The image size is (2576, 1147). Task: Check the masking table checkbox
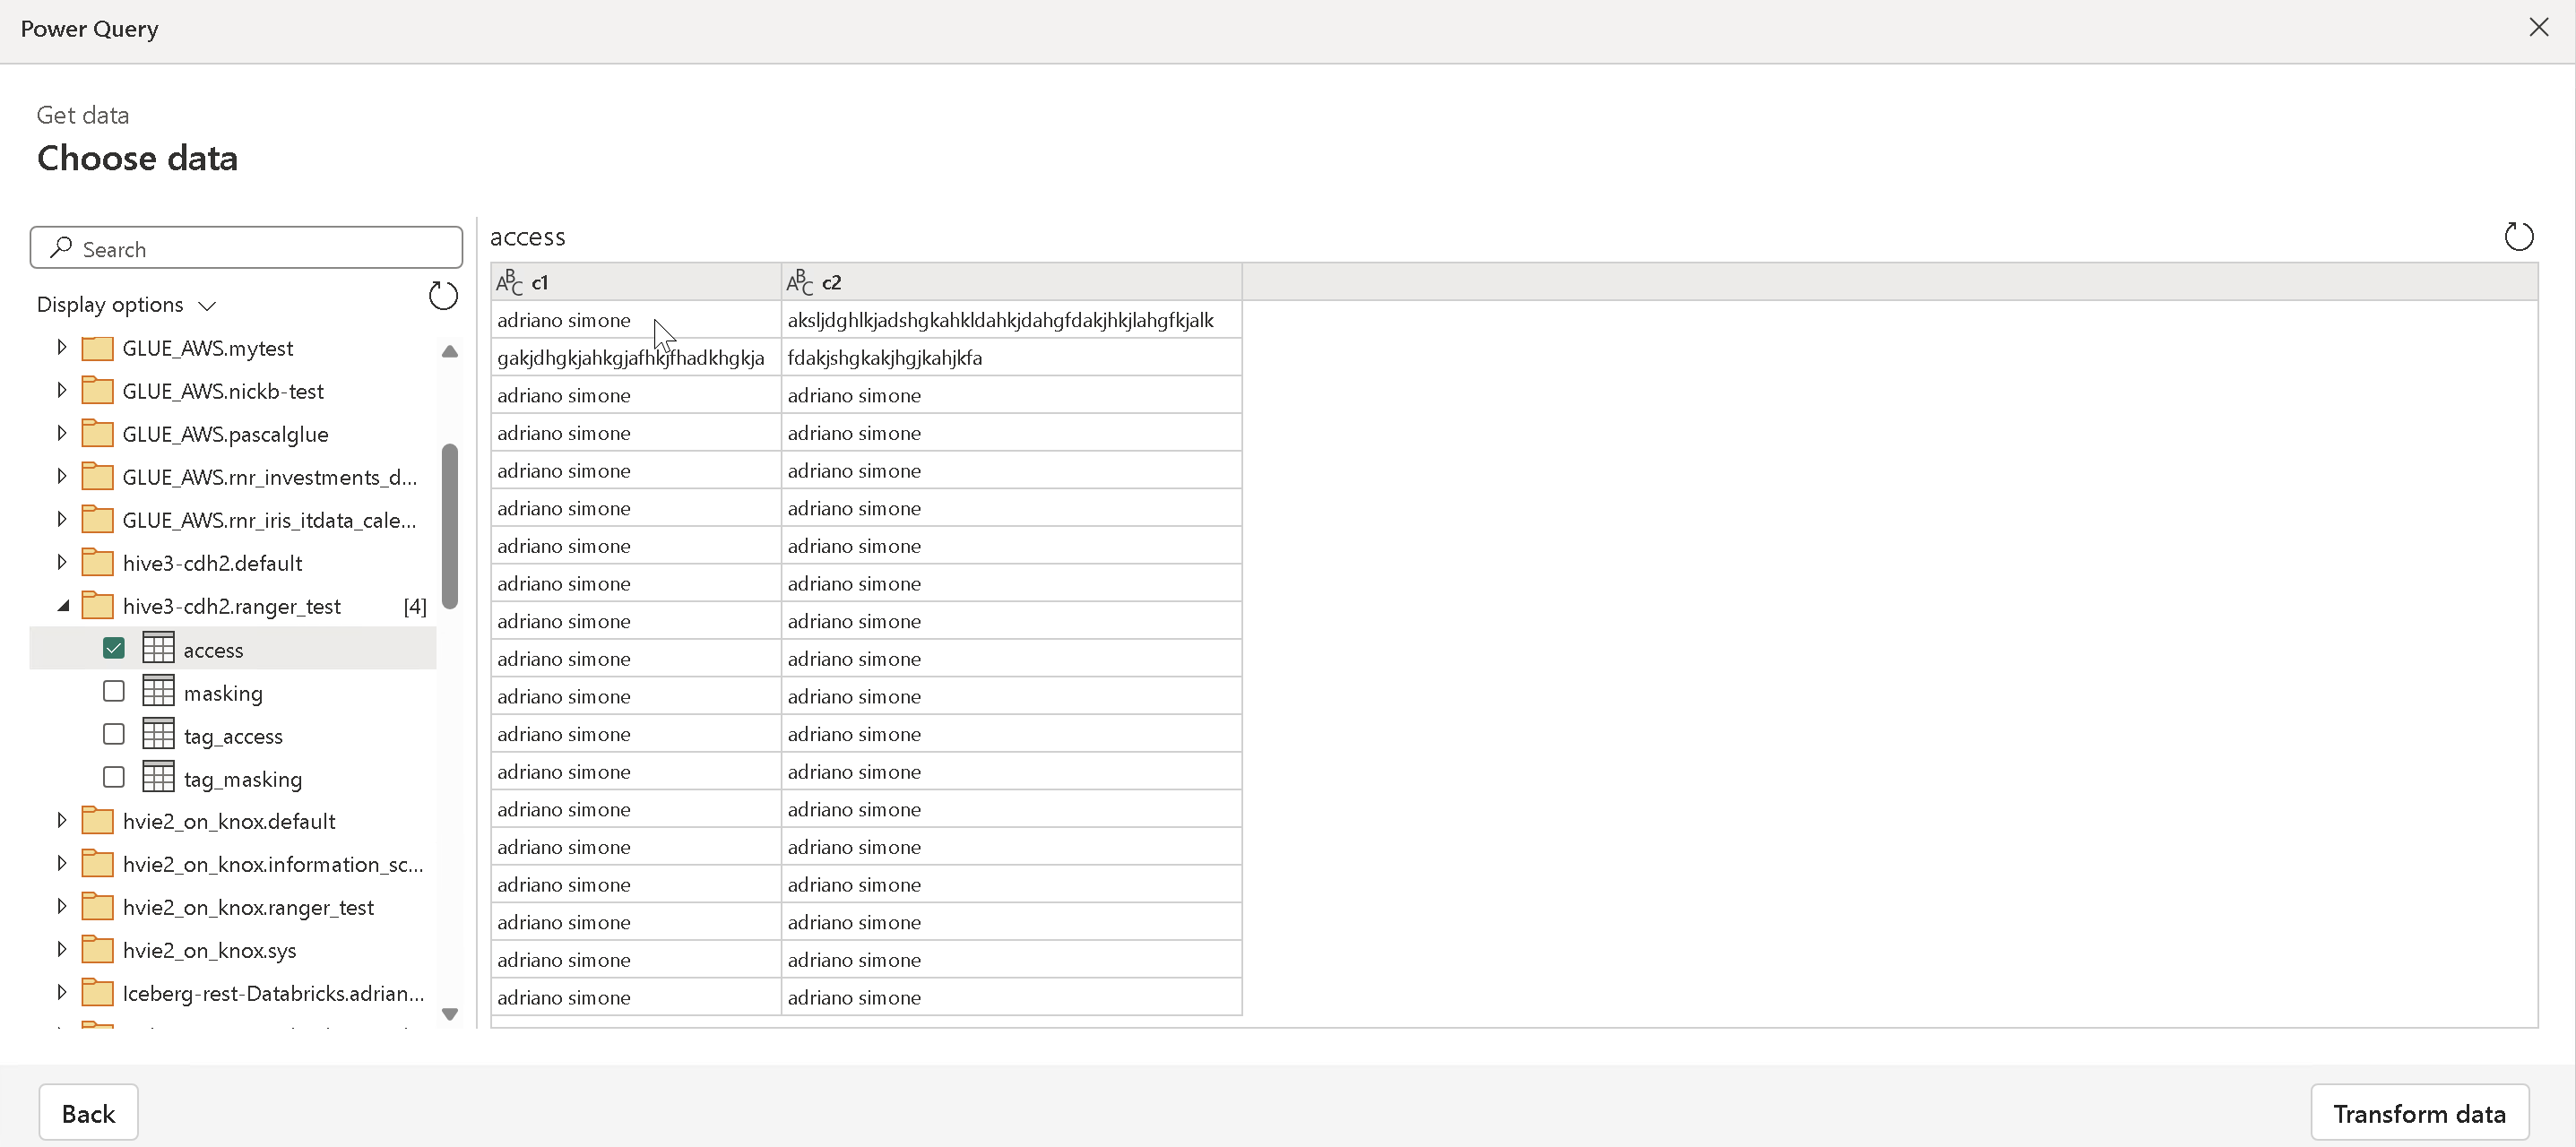point(114,692)
